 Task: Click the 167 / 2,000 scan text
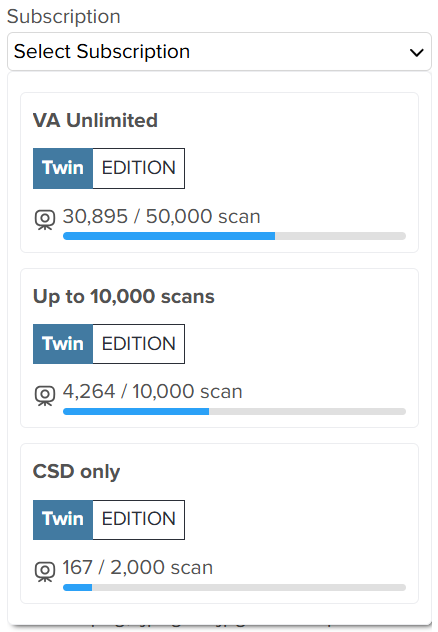[138, 568]
